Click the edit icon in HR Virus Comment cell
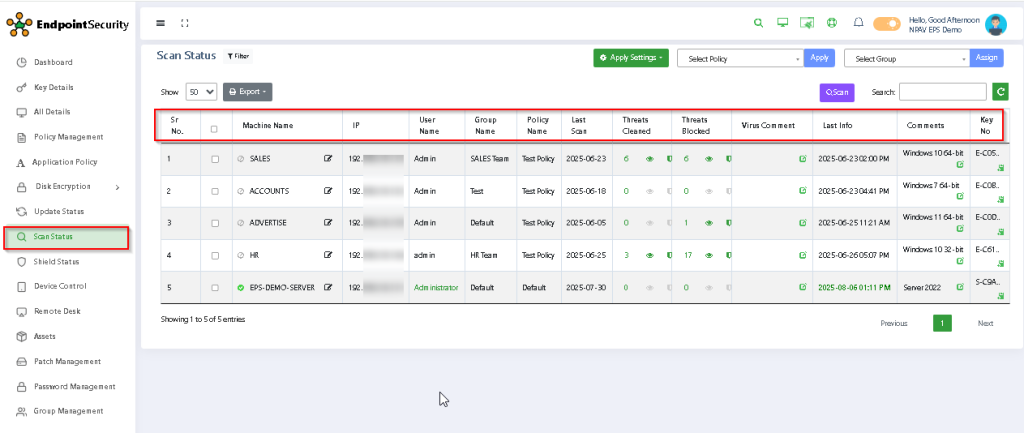 click(802, 255)
